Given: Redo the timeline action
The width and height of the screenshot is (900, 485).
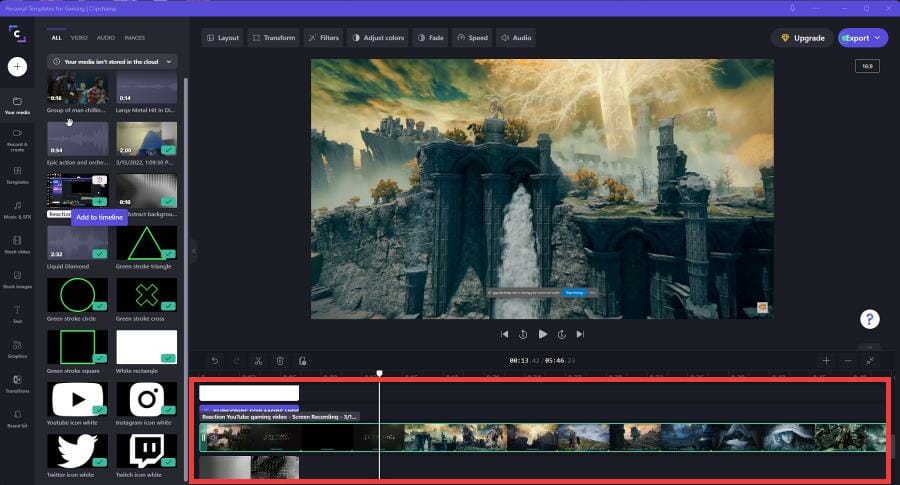Looking at the screenshot, I should pos(236,360).
